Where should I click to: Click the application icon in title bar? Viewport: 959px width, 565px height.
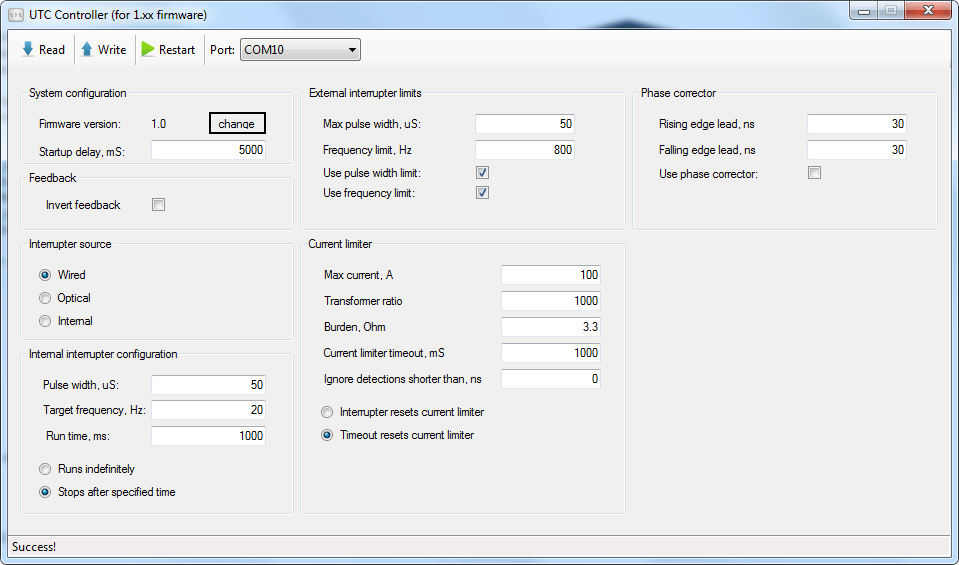(16, 13)
